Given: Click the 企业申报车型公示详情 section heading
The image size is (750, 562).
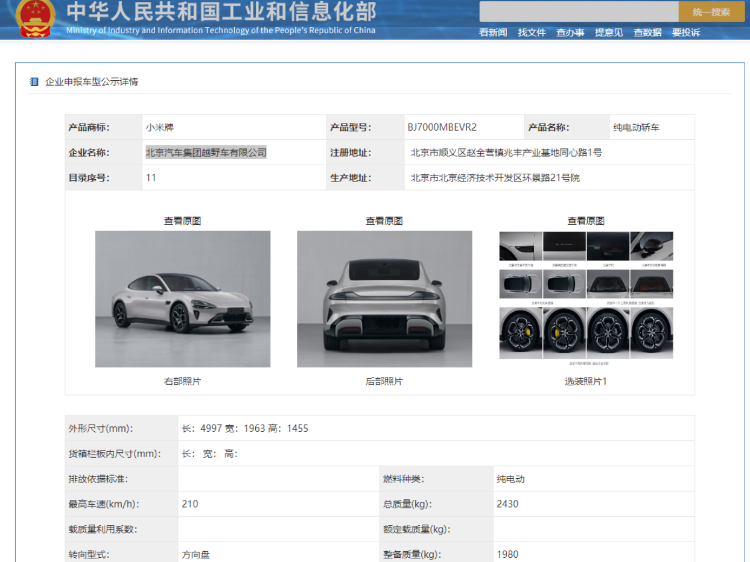Looking at the screenshot, I should point(92,82).
